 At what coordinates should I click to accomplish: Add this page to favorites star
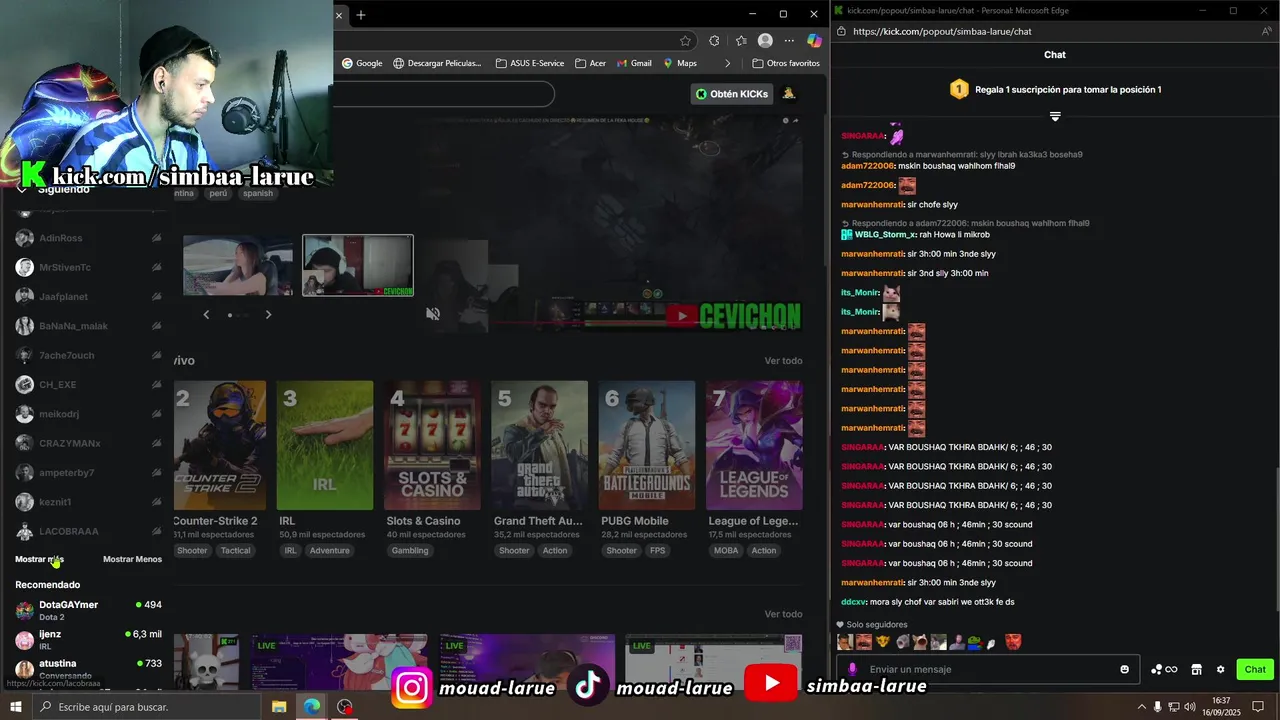685,41
